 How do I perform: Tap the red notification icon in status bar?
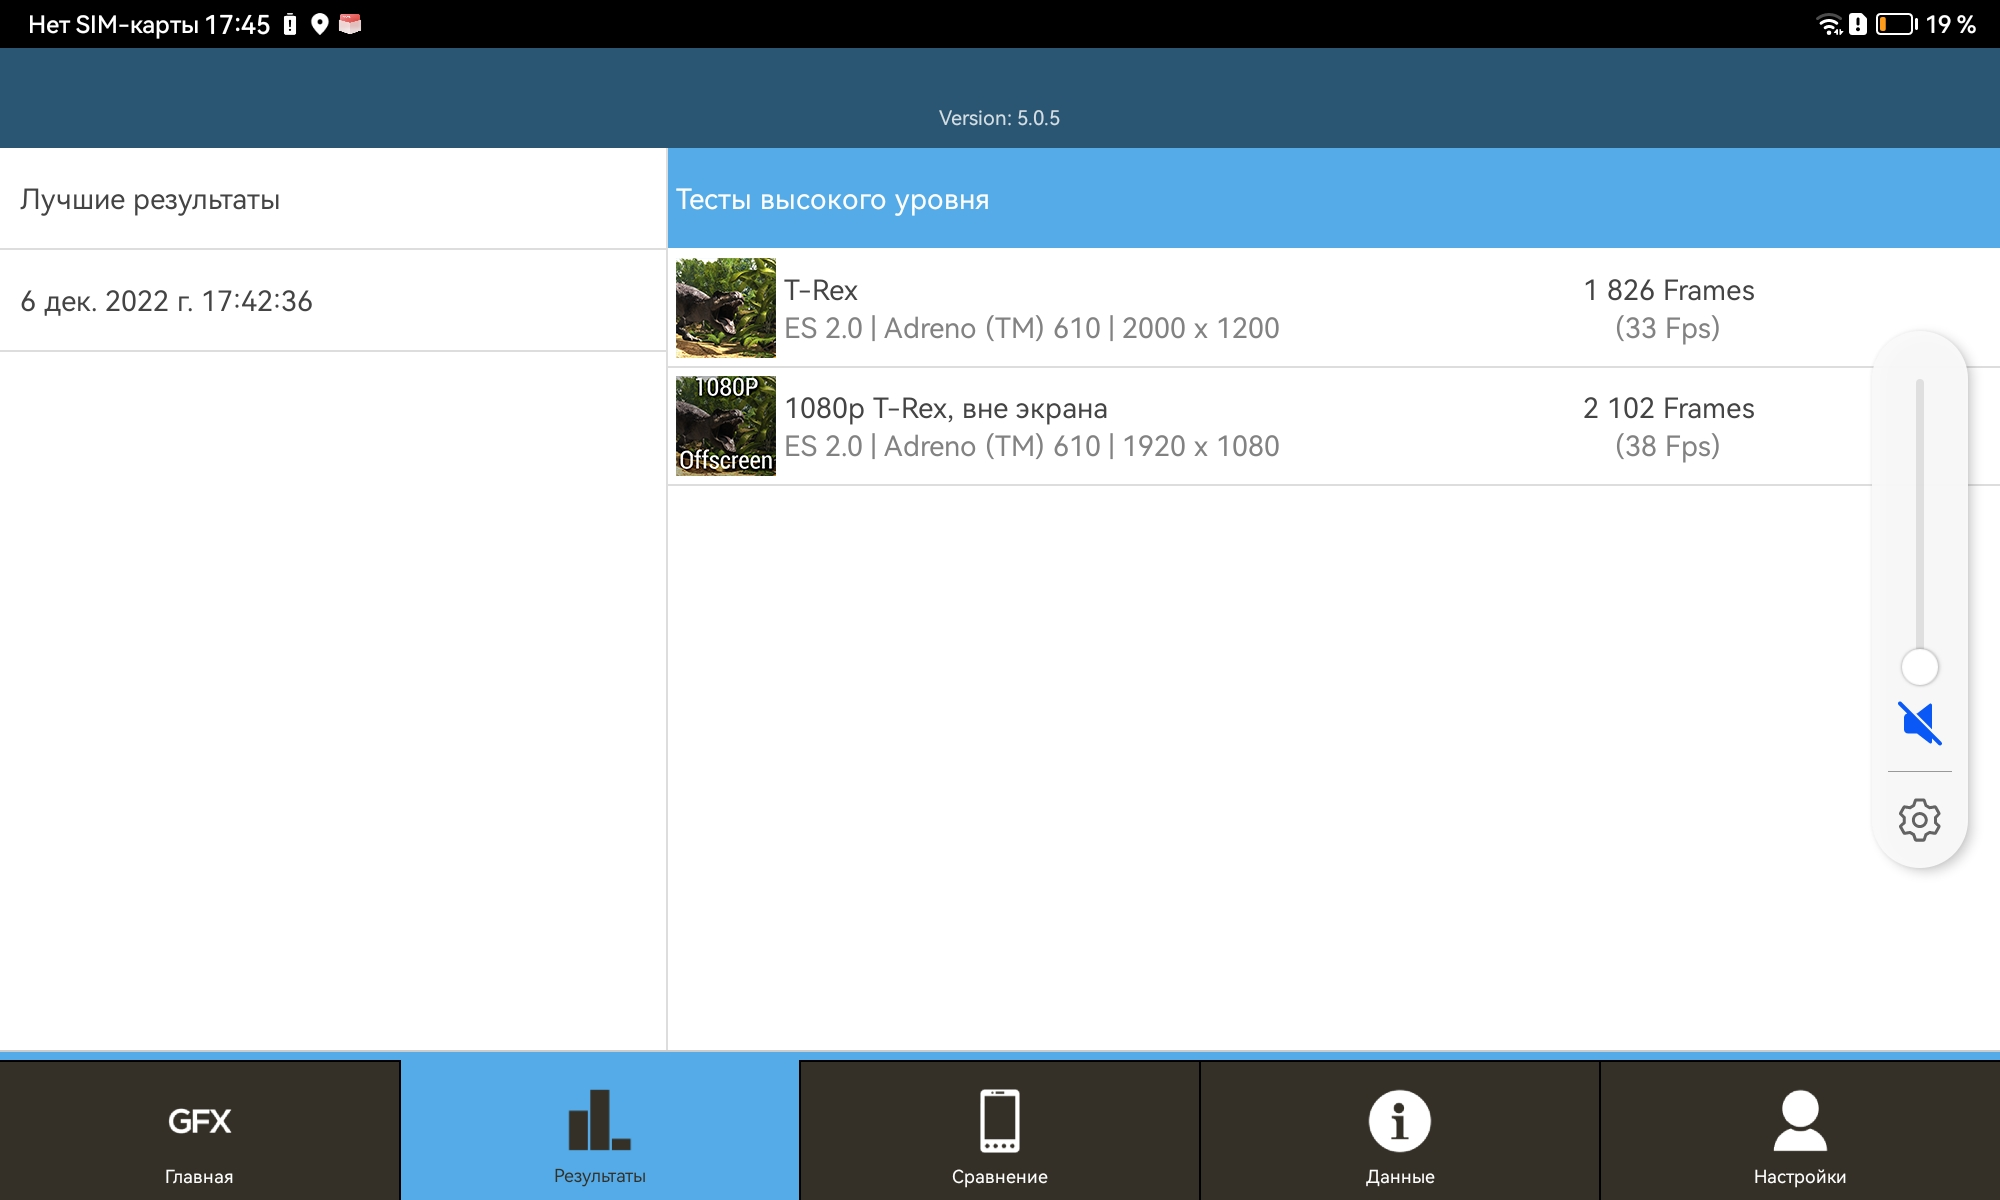(350, 24)
